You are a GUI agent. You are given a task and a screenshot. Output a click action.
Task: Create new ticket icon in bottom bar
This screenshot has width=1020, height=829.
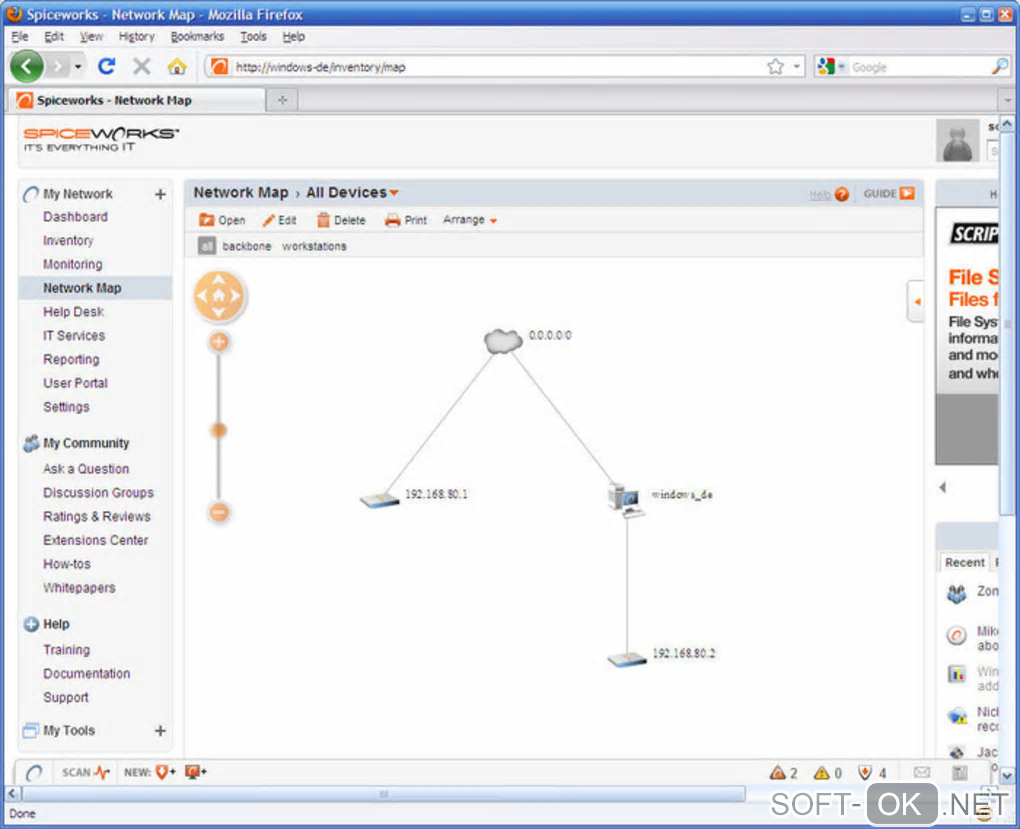165,772
